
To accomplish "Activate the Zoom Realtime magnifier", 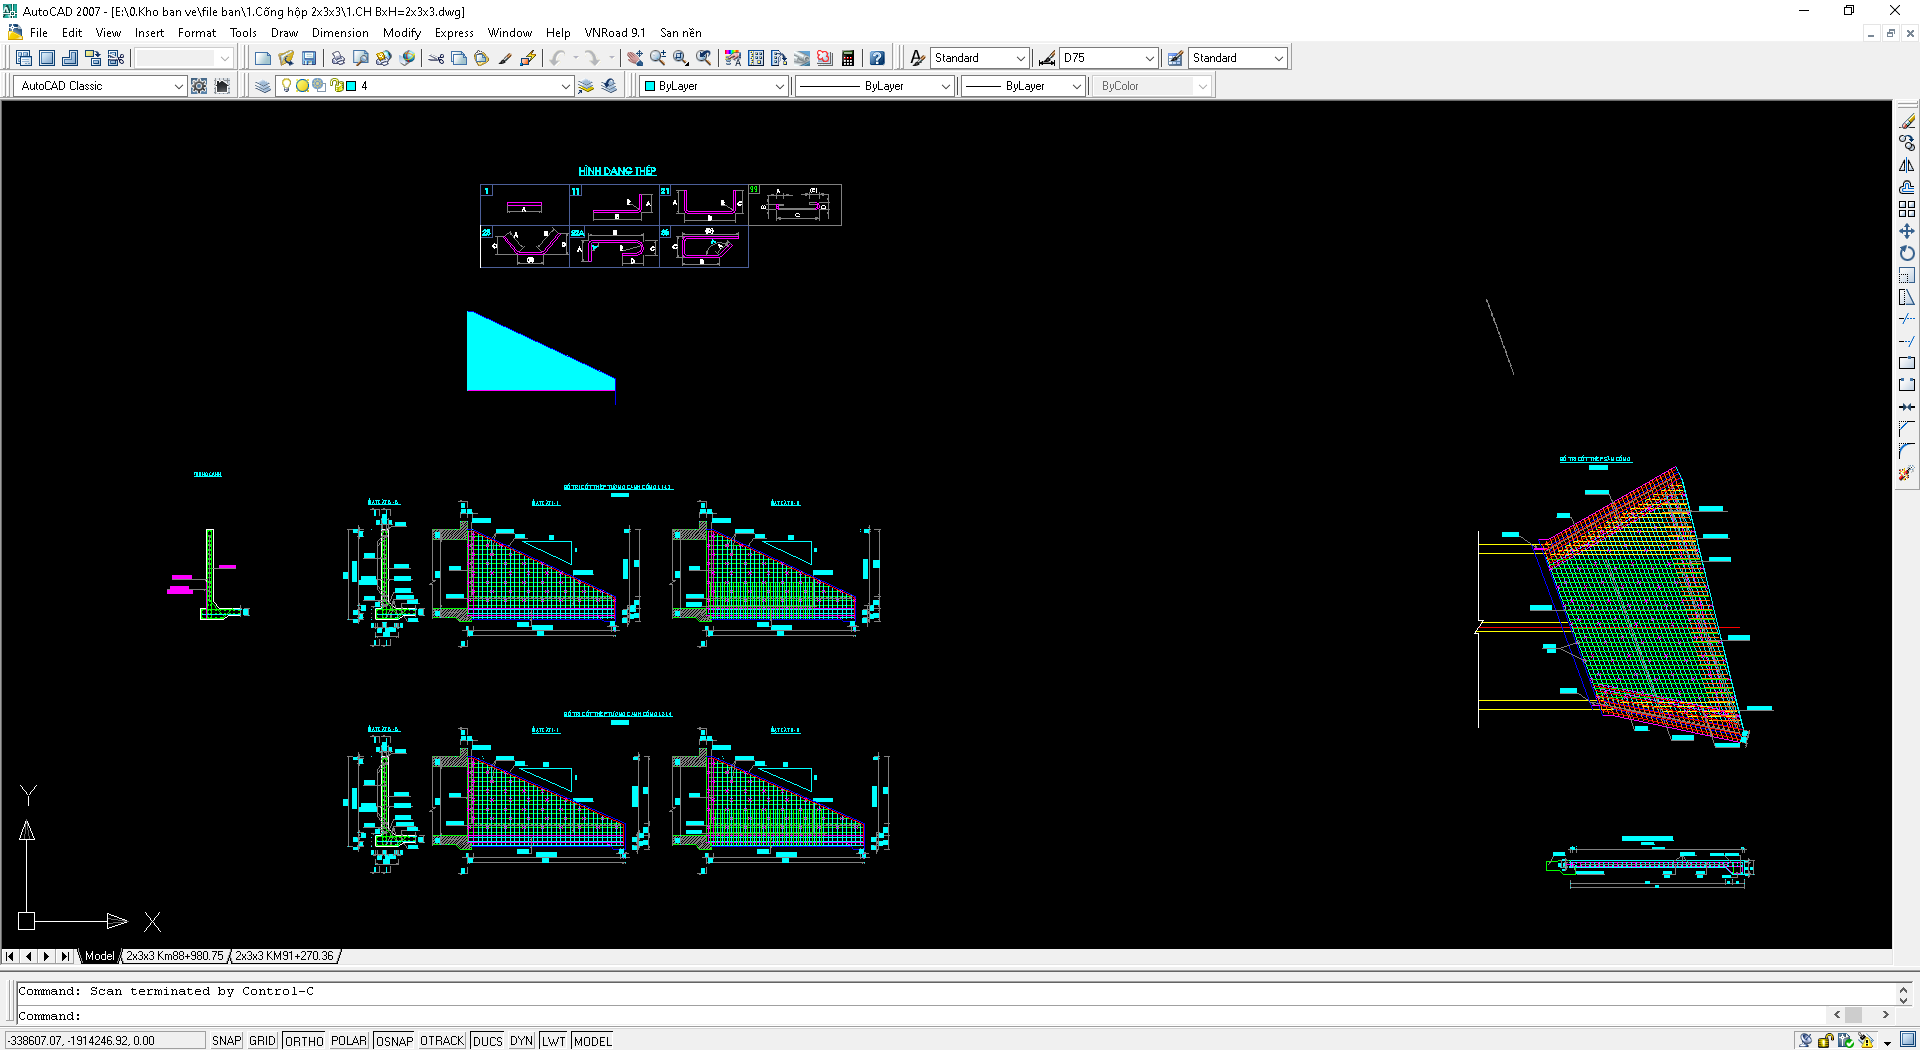I will [x=658, y=58].
